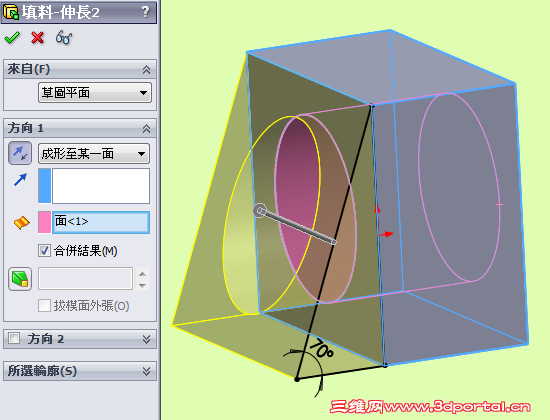The height and width of the screenshot is (420, 550).
Task: Select the 面<1> face selection field
Action: pyautogui.click(x=101, y=222)
